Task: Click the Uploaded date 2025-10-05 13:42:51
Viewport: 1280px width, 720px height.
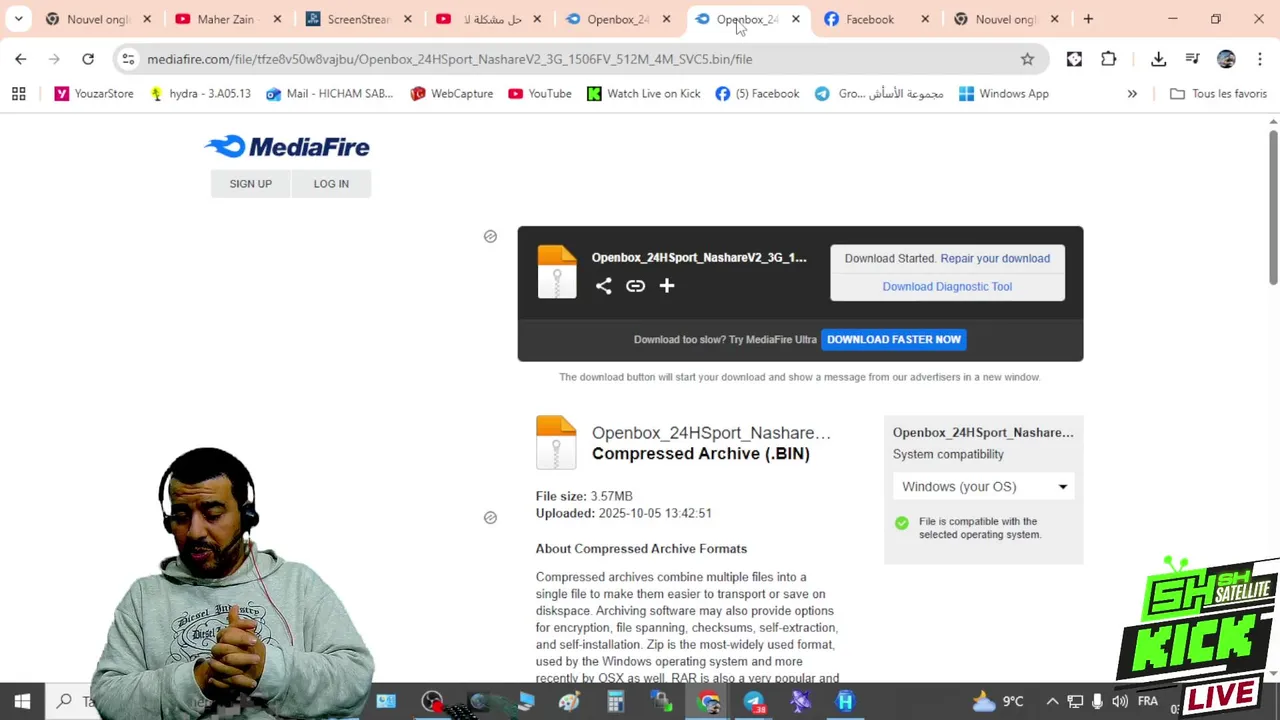Action: click(x=623, y=513)
